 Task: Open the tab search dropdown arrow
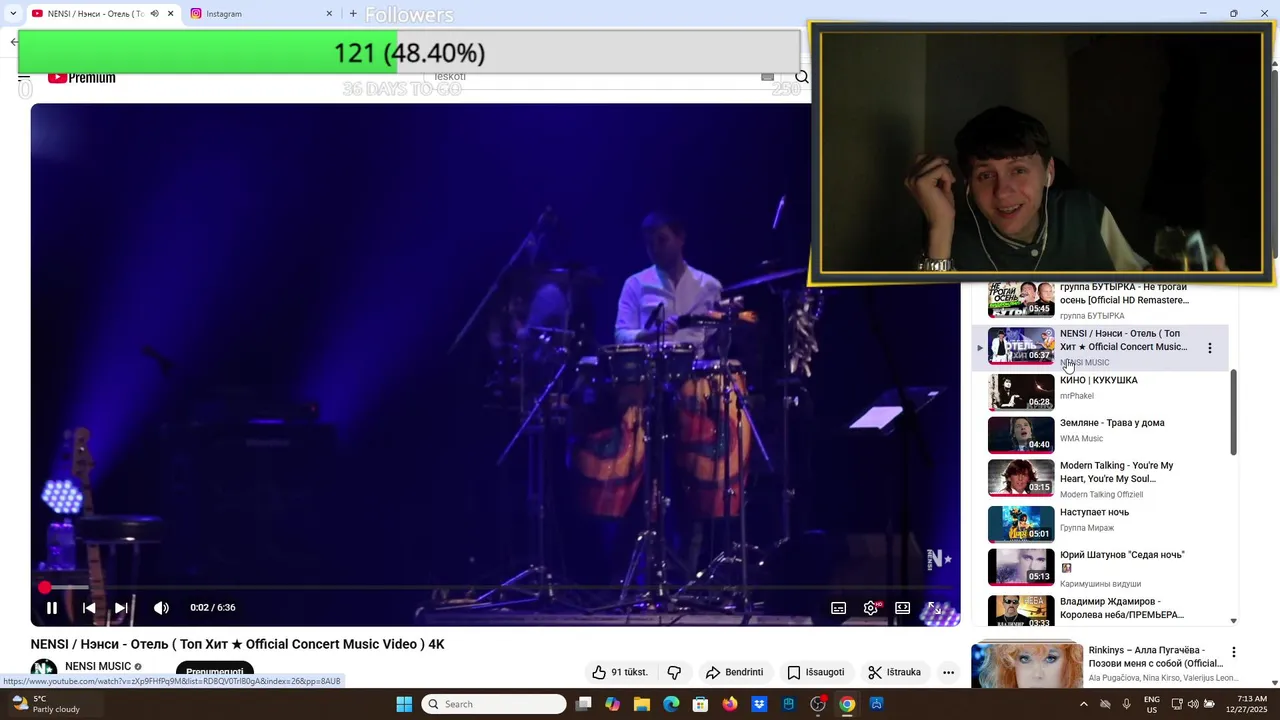[x=12, y=14]
